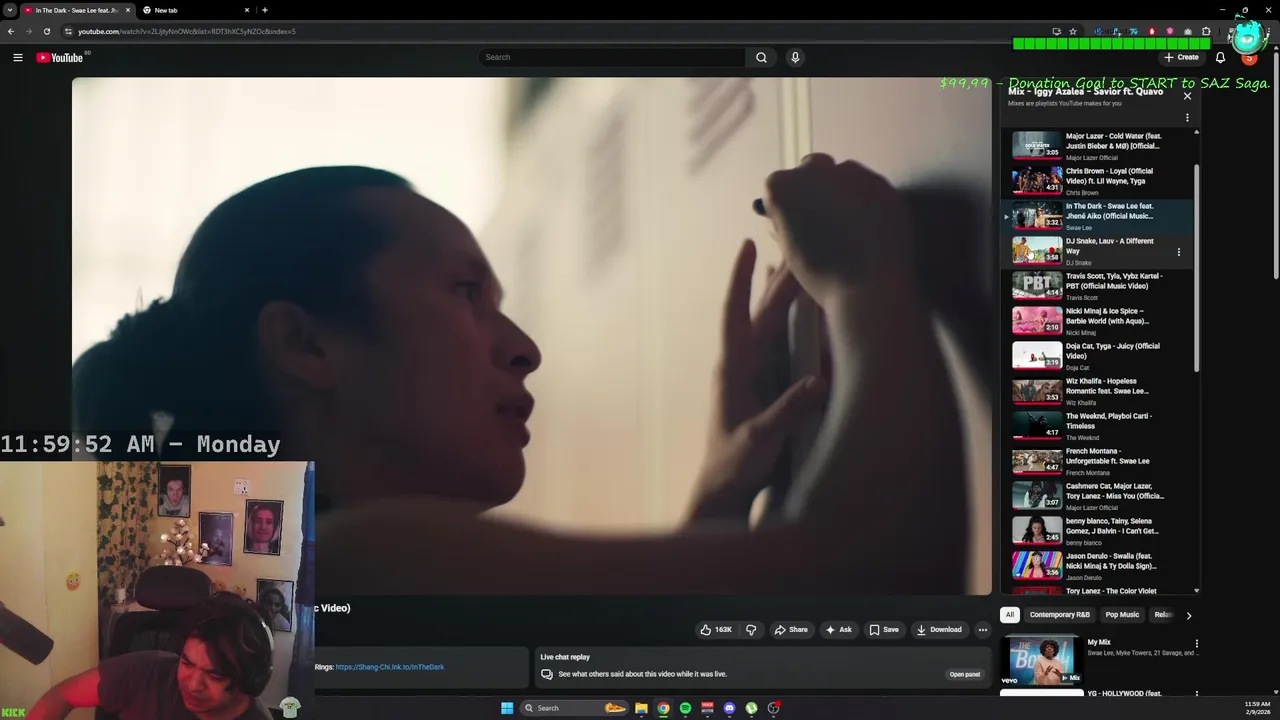Play Doja Cat, Tyga - Juicy
The width and height of the screenshot is (1280, 720).
[x=1098, y=356]
